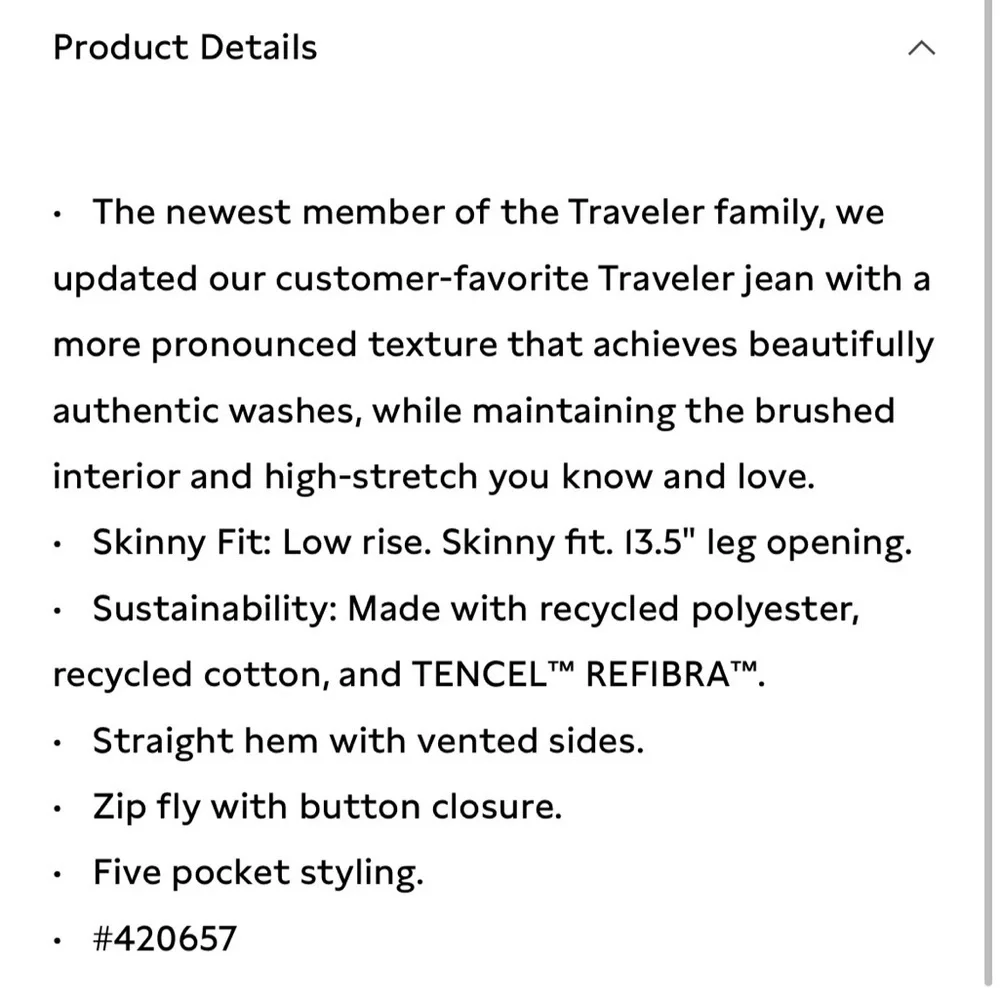The width and height of the screenshot is (1000, 1000).
Task: Click the 'Five pocket styling.' line
Action: [x=258, y=873]
